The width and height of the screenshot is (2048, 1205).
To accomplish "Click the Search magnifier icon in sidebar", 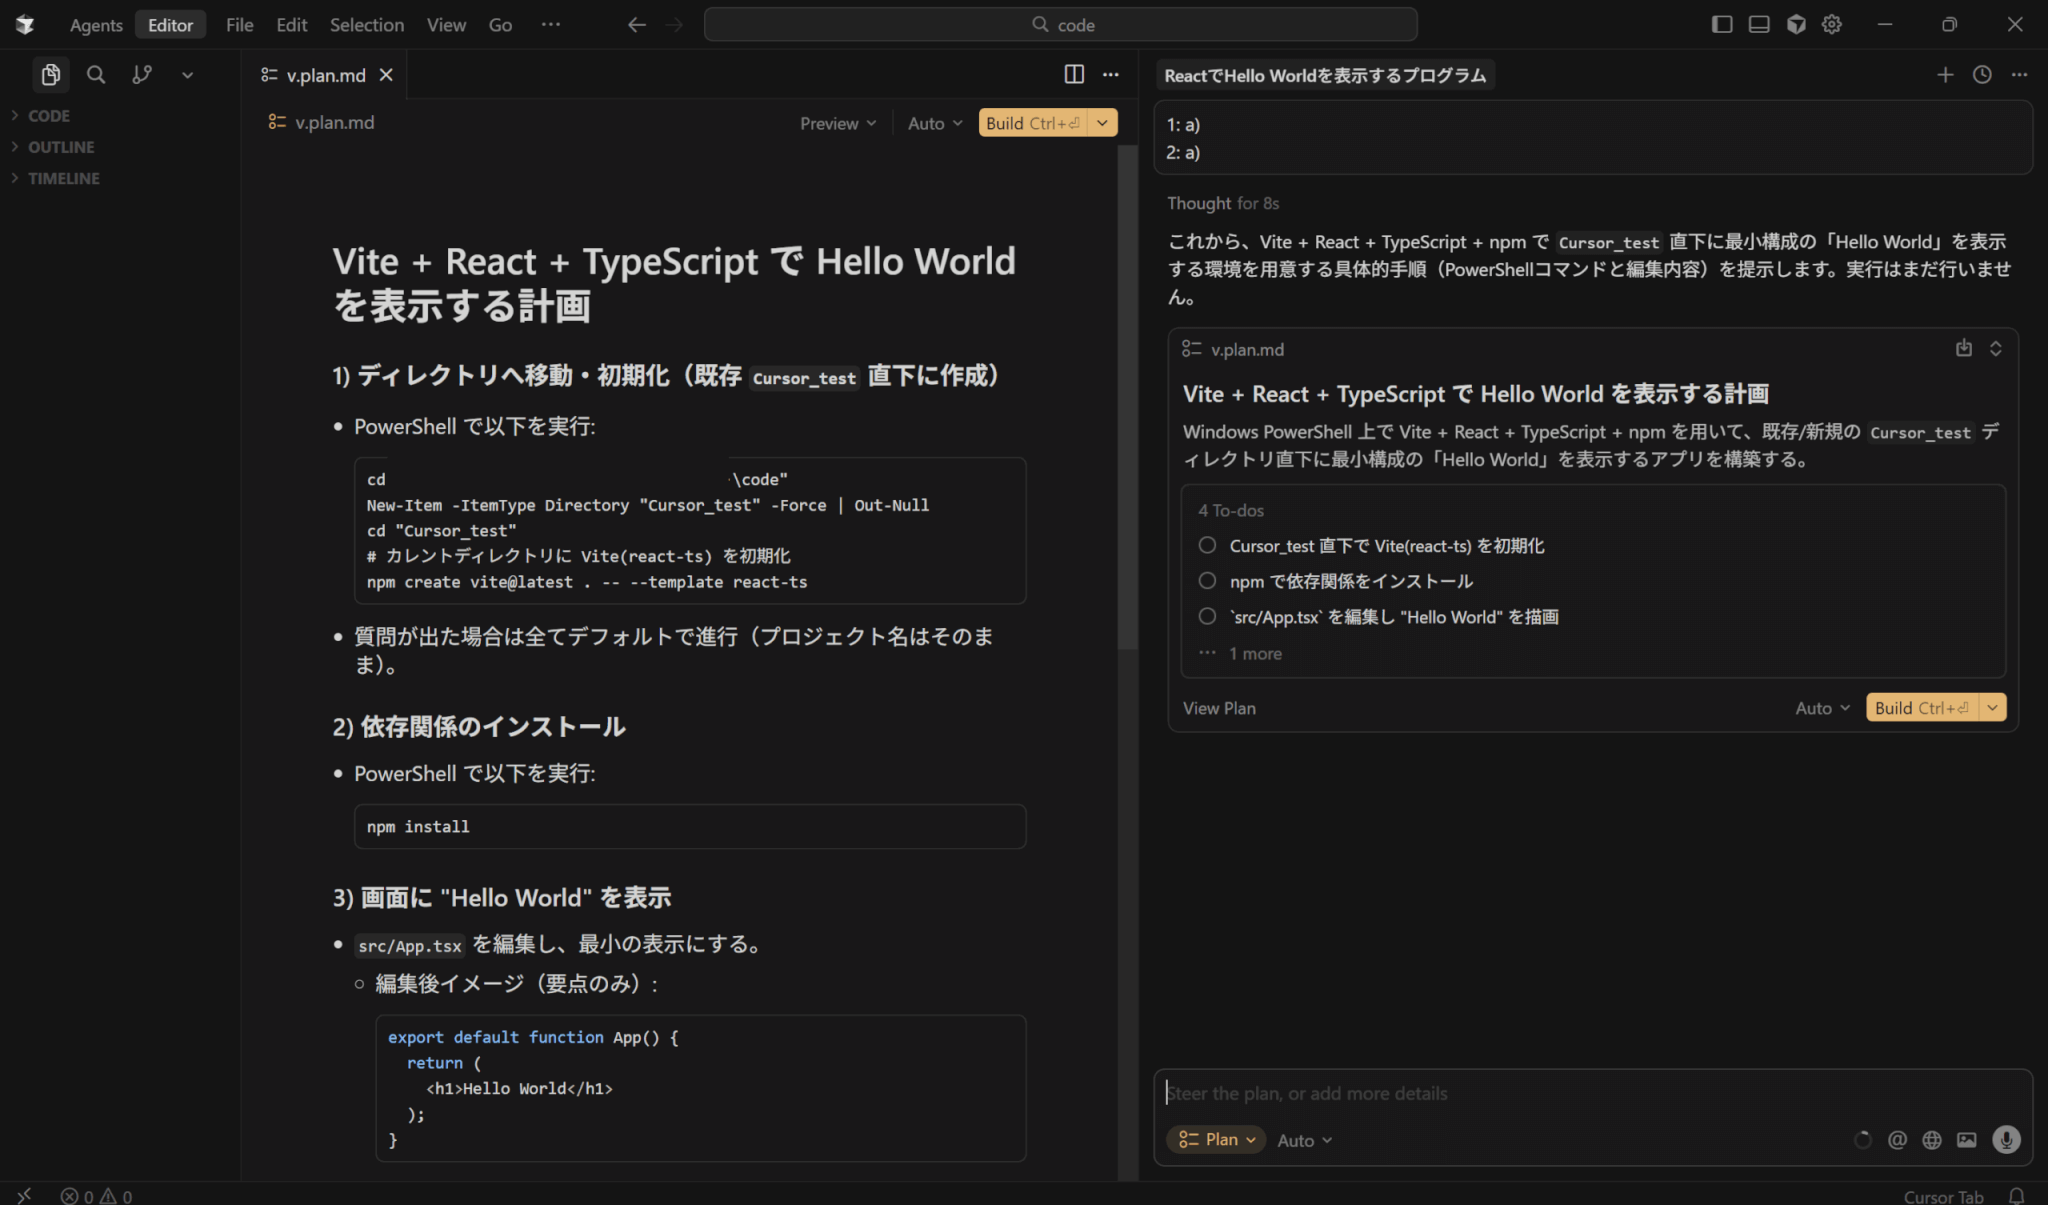I will click(x=96, y=75).
